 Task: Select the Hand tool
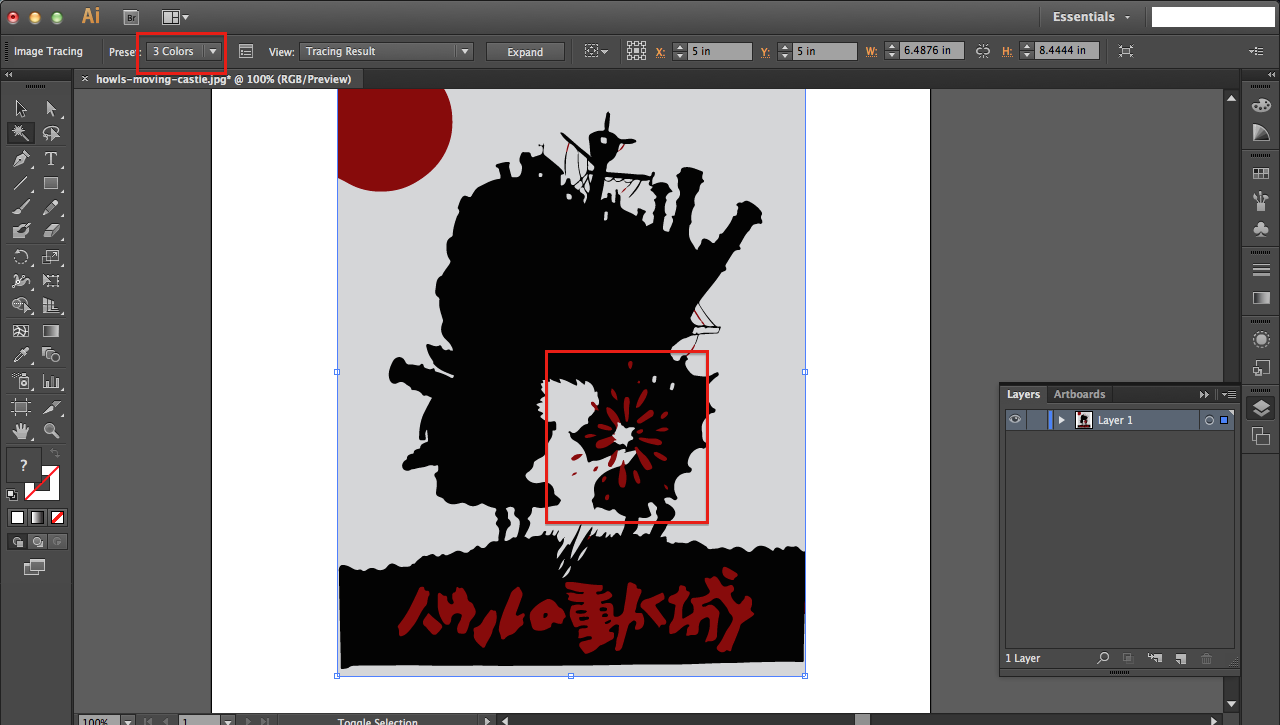(21, 431)
